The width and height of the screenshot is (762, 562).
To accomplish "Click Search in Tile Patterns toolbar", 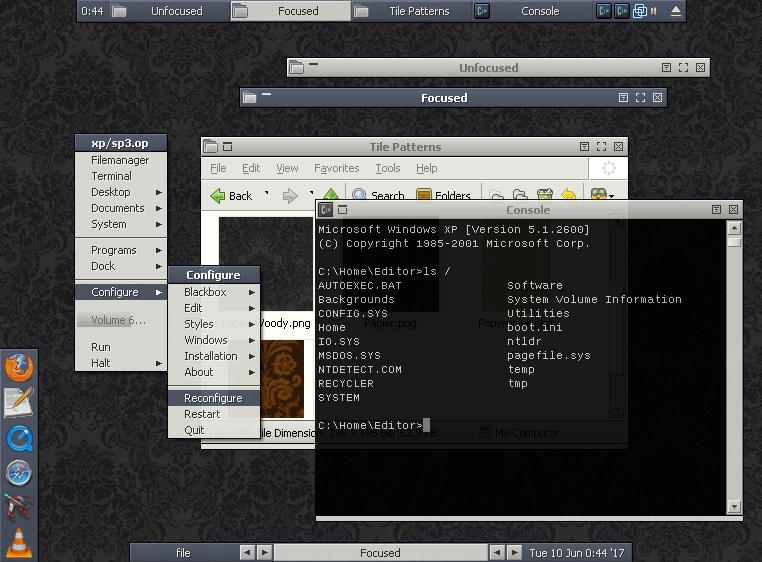I will click(378, 194).
